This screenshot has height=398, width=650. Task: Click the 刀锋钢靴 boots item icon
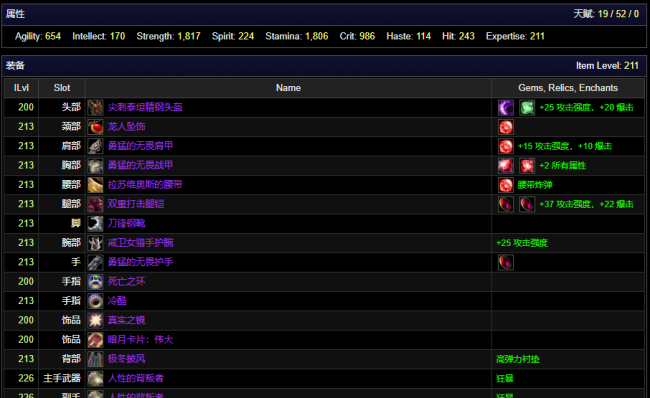(x=95, y=224)
